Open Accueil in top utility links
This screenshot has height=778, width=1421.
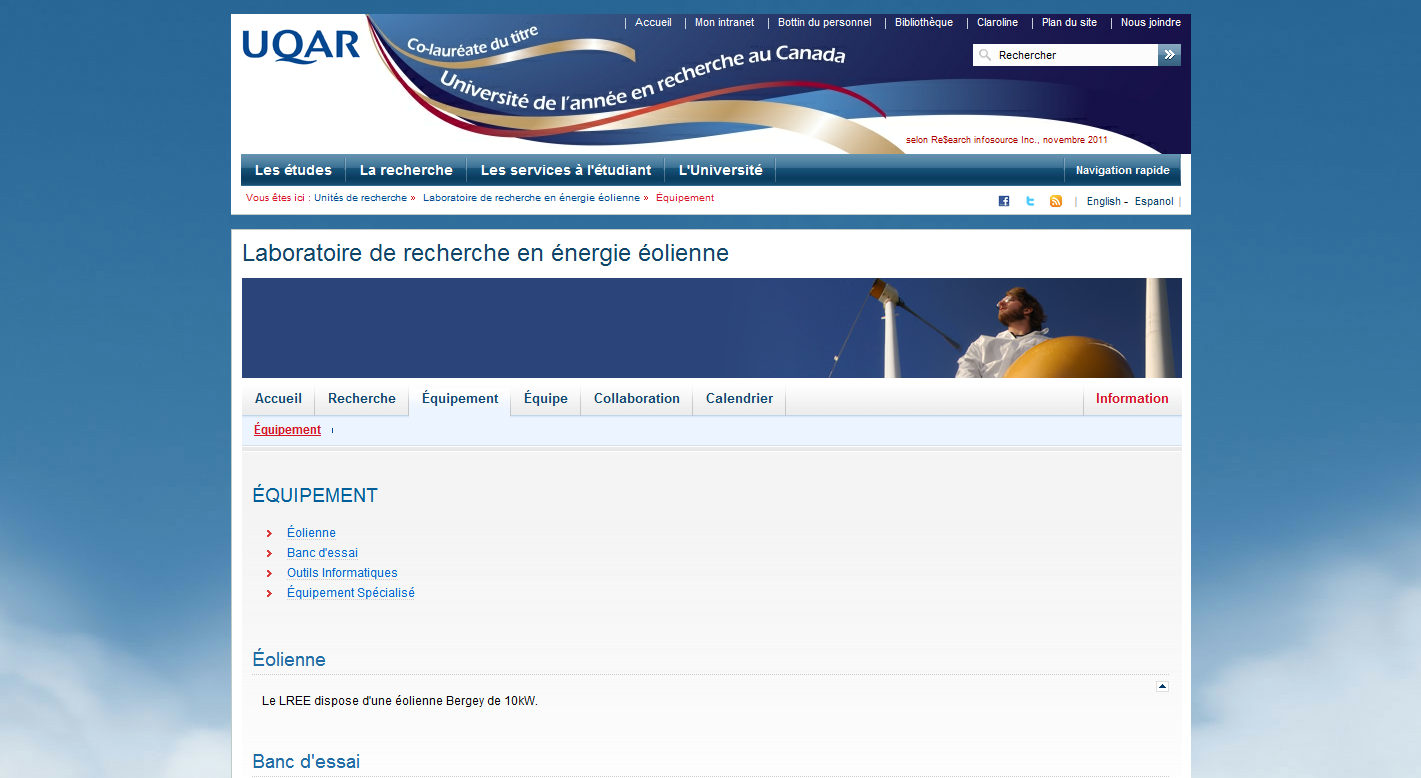[653, 22]
